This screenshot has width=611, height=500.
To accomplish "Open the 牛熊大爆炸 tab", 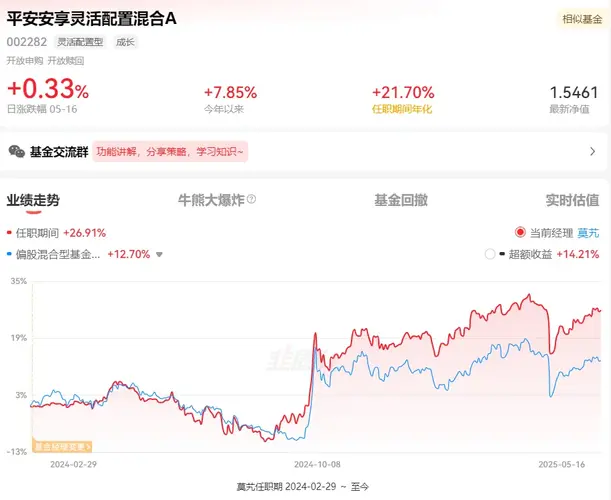I will coord(210,200).
